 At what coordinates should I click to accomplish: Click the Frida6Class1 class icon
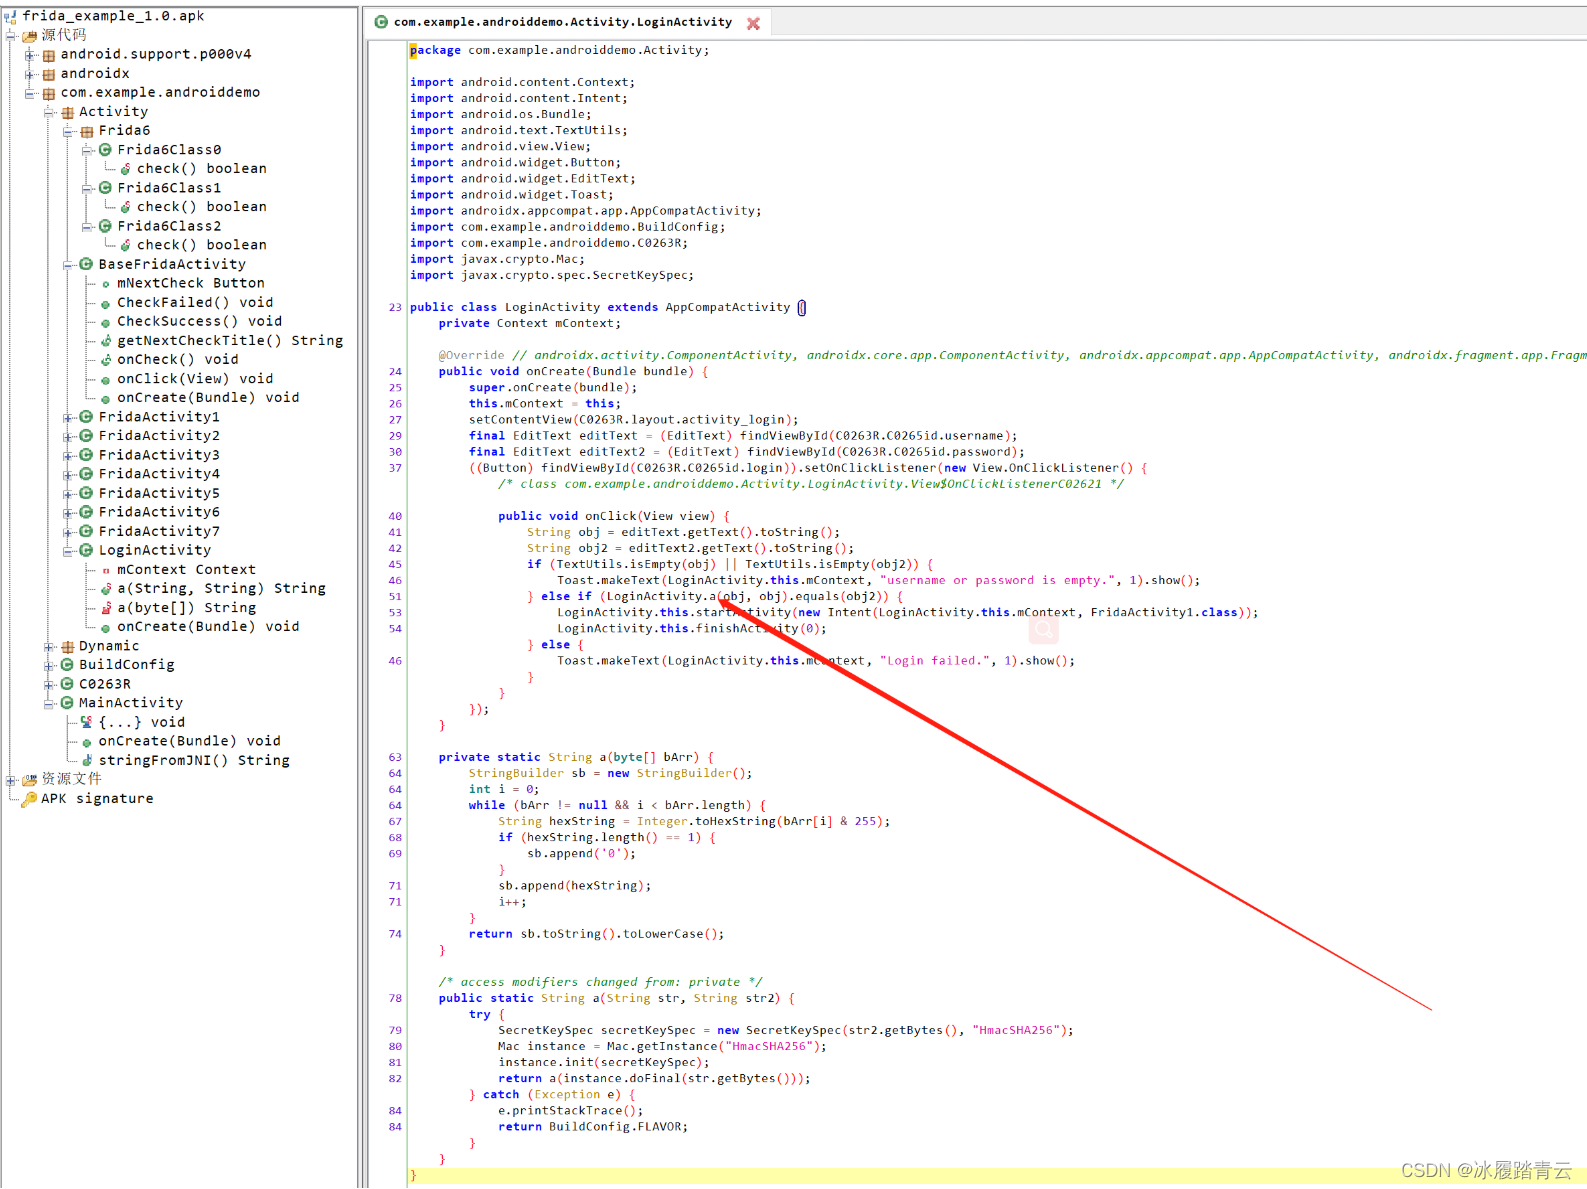[x=105, y=188]
